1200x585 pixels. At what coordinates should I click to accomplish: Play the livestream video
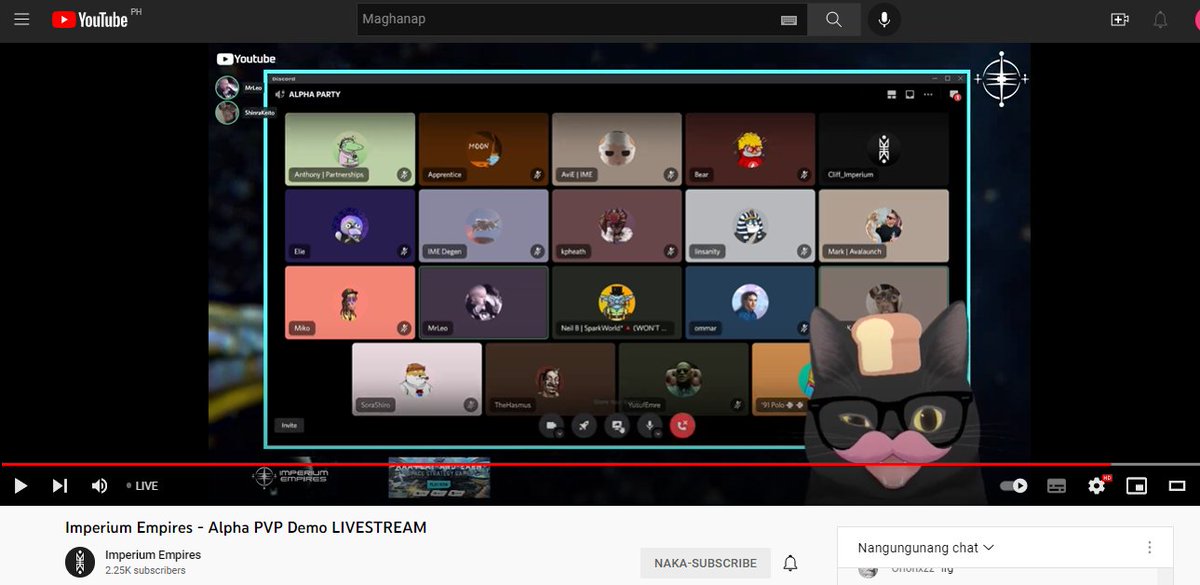pos(20,486)
